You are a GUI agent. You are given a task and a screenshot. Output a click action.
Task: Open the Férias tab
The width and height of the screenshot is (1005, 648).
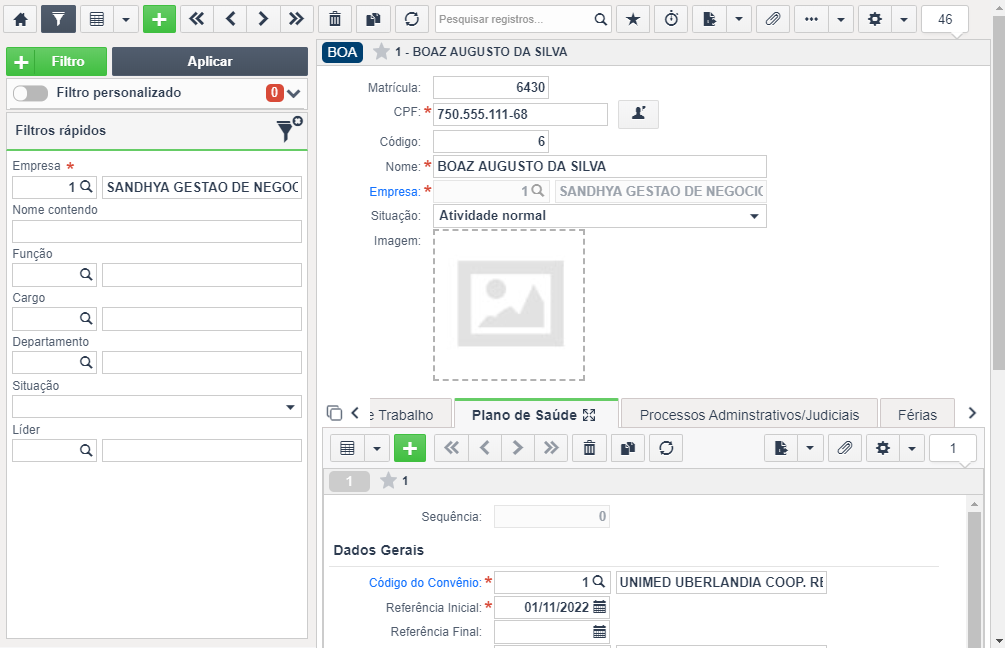917,415
